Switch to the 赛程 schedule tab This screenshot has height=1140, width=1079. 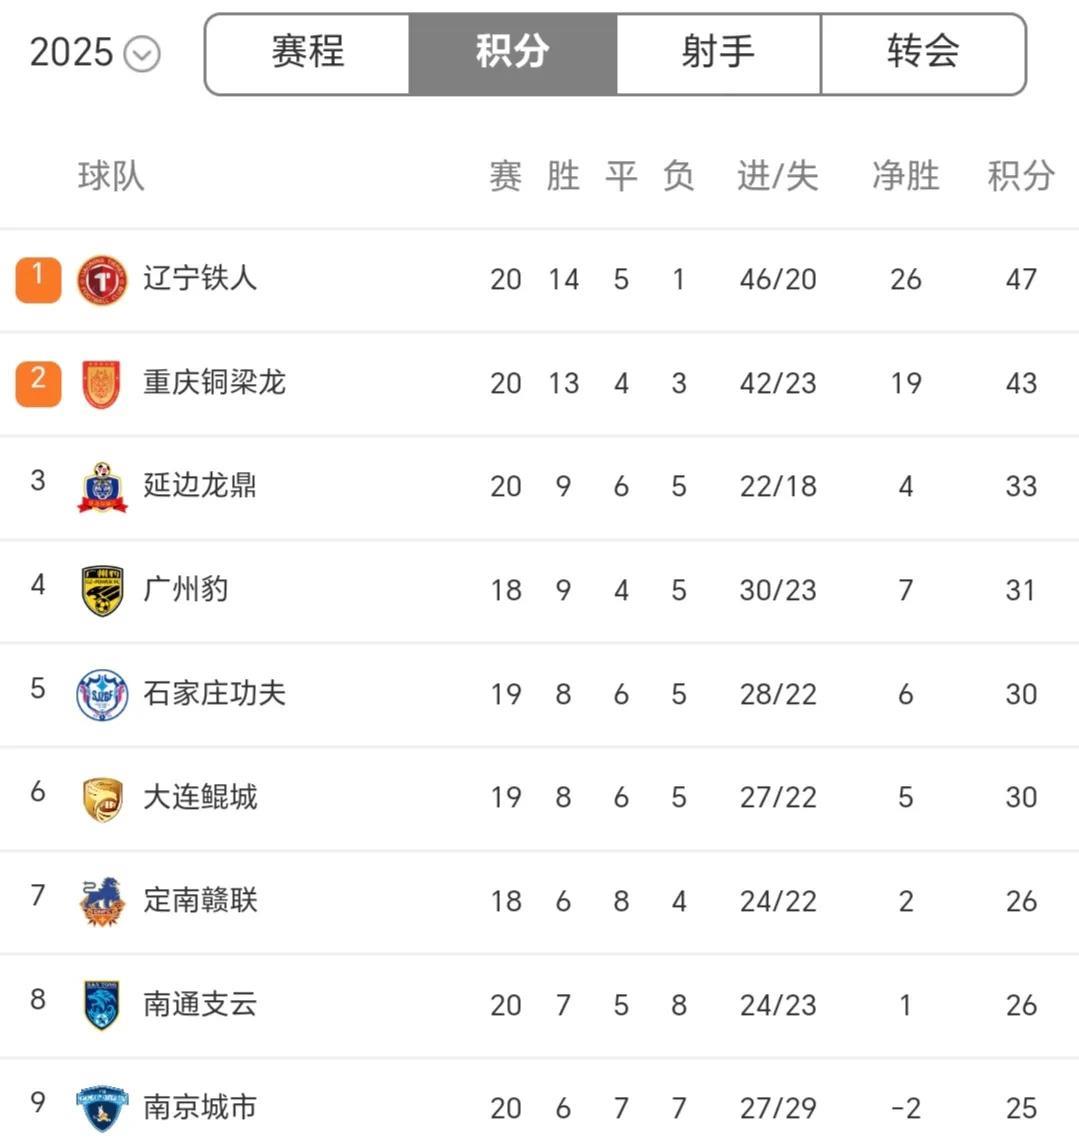[x=308, y=52]
